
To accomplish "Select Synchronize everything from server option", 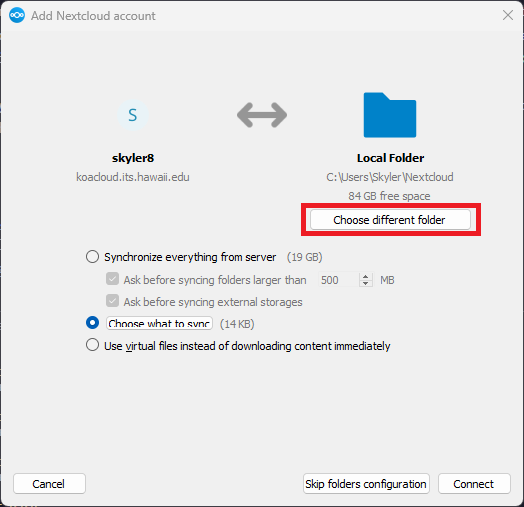I will pyautogui.click(x=92, y=257).
